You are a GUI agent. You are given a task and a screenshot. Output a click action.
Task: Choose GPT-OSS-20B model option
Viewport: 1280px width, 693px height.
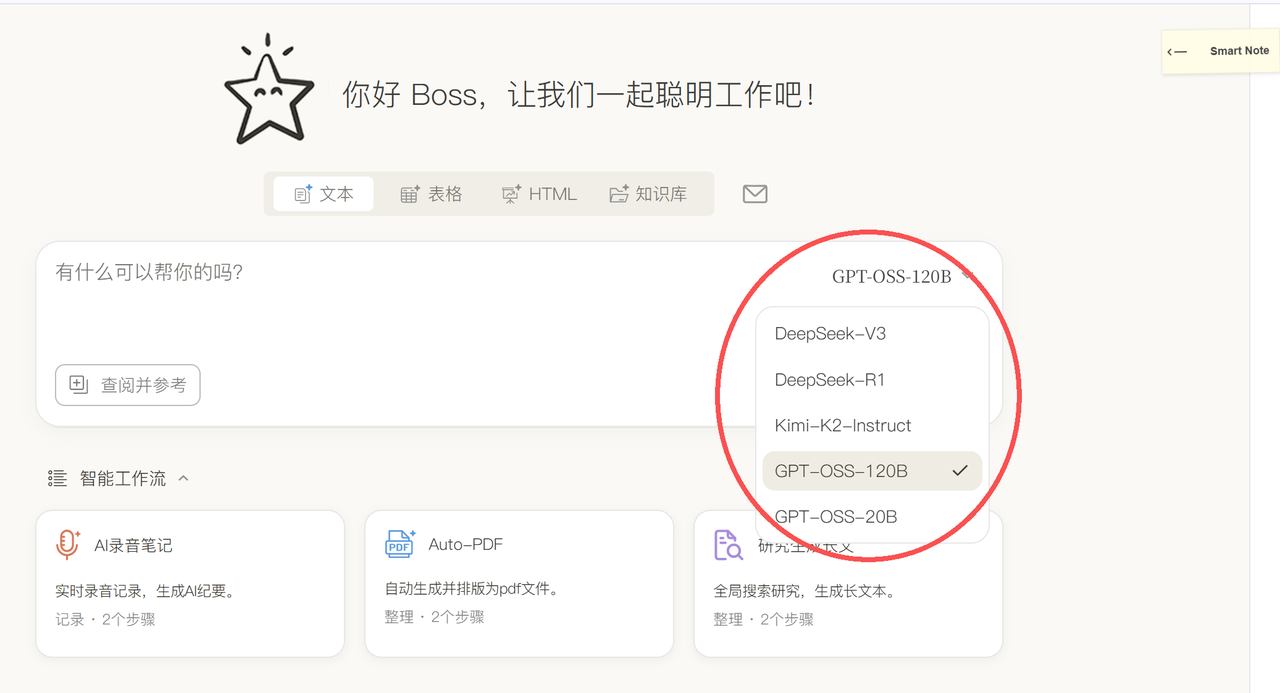(x=872, y=517)
